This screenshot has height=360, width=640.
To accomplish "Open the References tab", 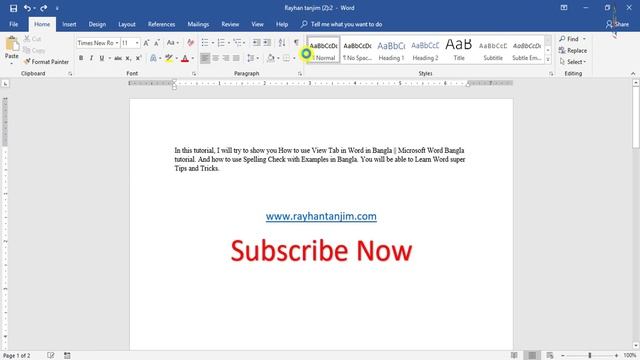I will pos(161,24).
